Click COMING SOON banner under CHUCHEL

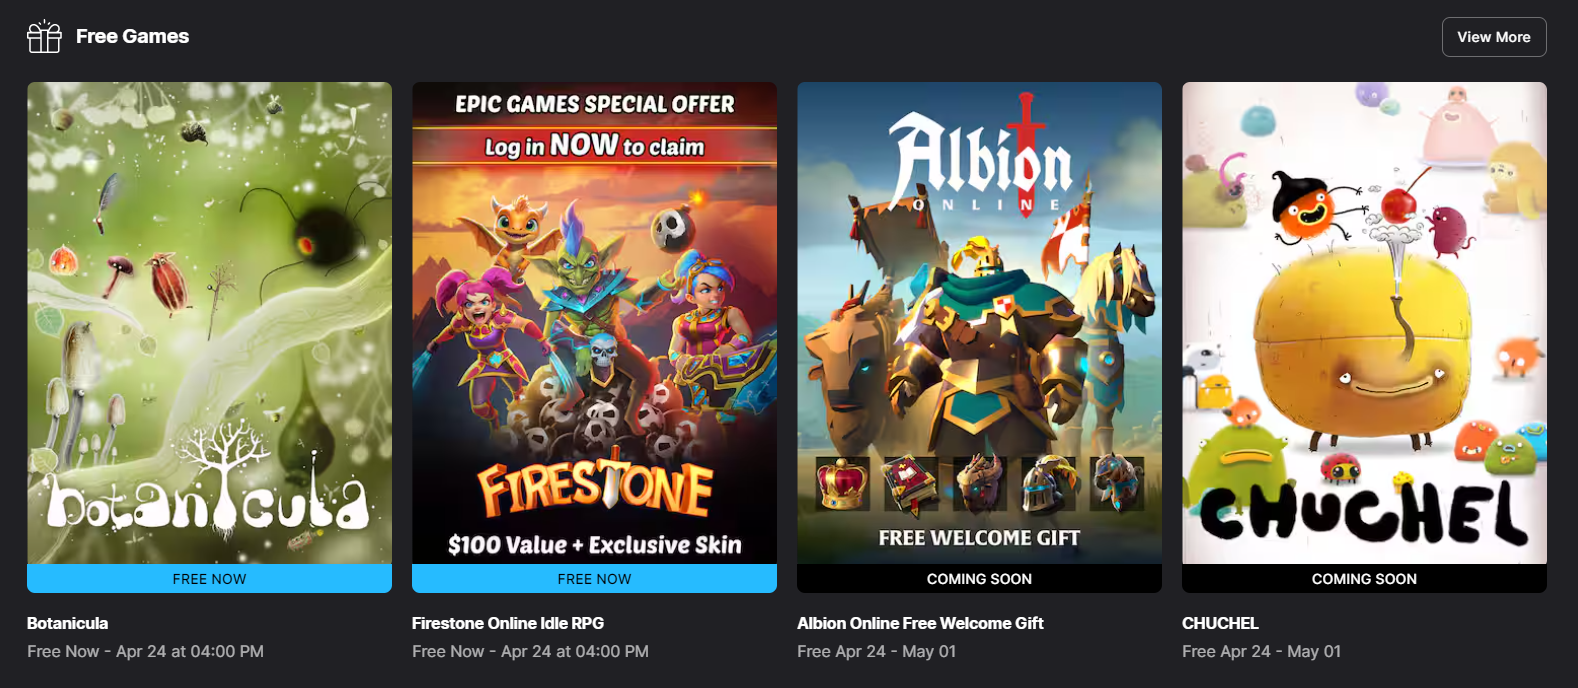point(1364,579)
